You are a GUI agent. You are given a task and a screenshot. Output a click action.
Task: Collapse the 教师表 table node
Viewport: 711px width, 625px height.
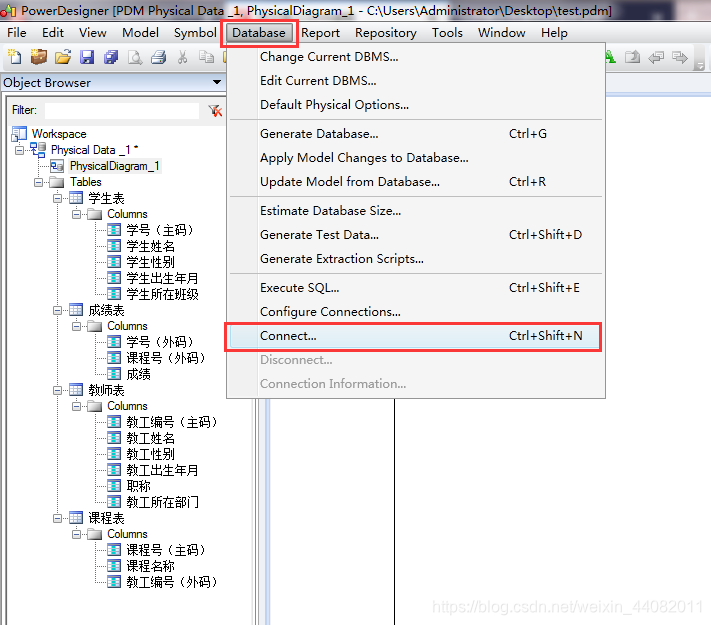pyautogui.click(x=58, y=390)
